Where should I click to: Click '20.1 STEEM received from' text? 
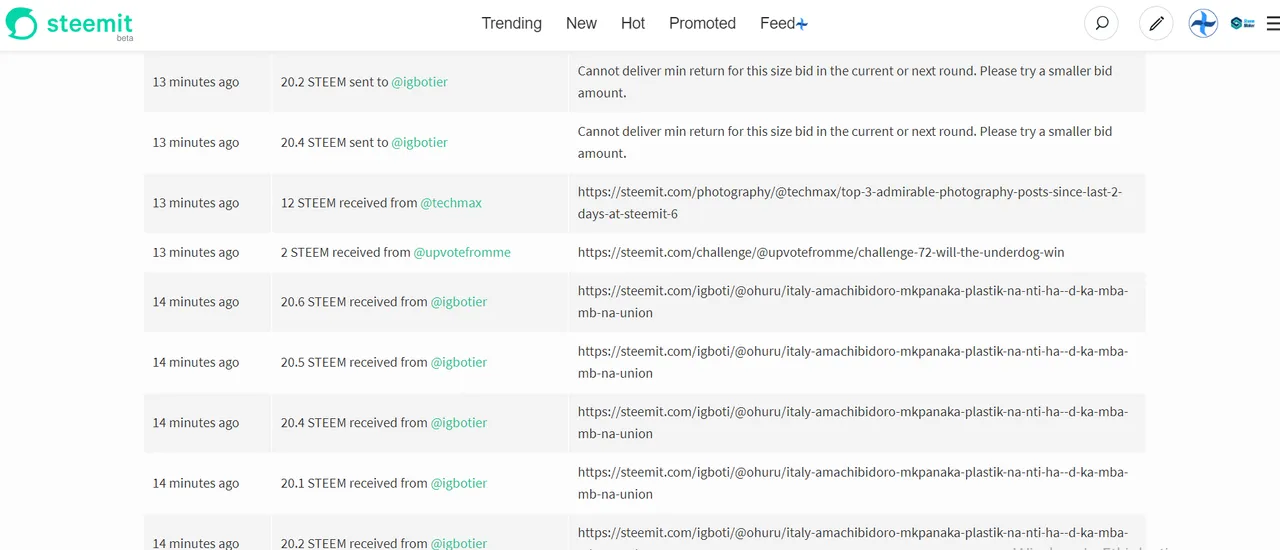tap(354, 483)
